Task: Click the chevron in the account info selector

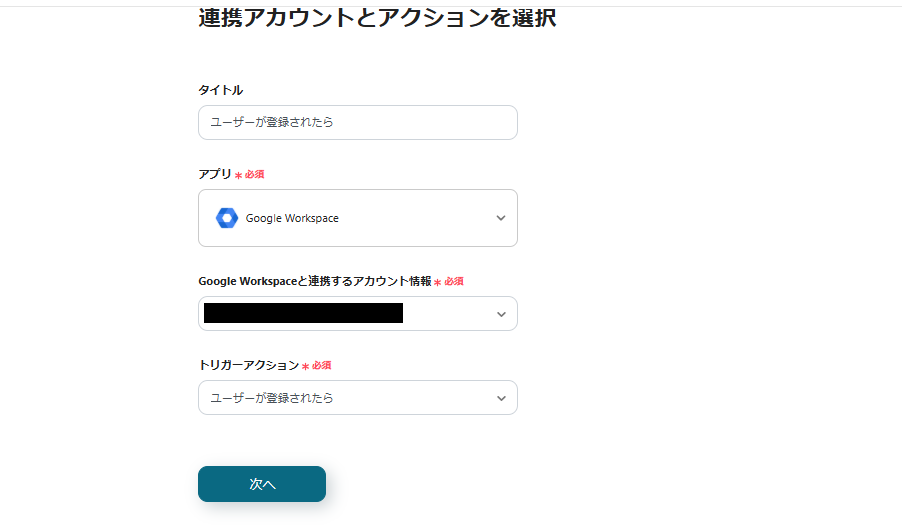Action: point(501,314)
